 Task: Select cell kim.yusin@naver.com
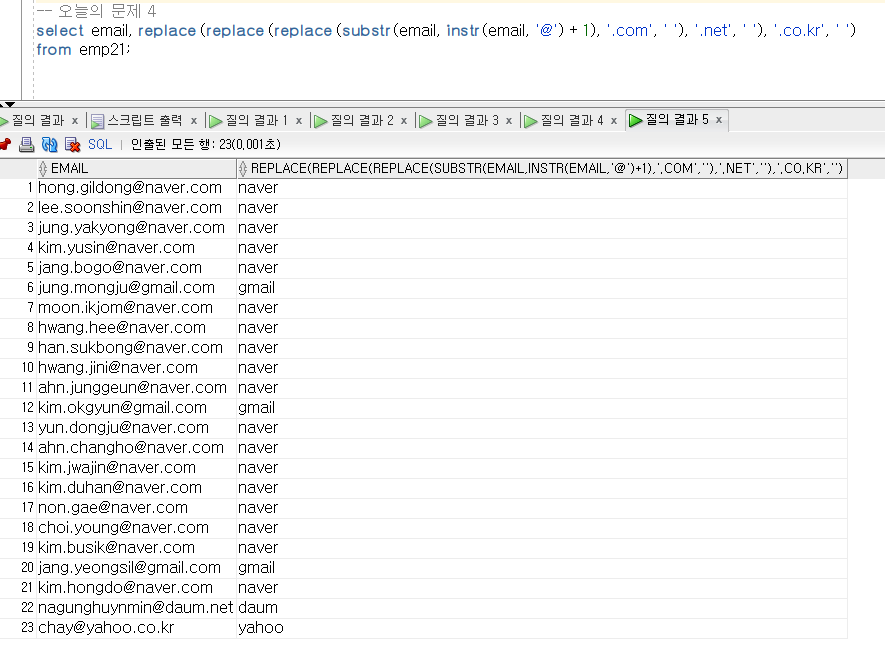coord(137,247)
